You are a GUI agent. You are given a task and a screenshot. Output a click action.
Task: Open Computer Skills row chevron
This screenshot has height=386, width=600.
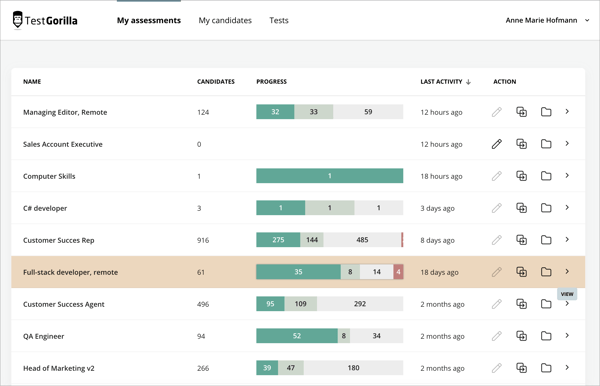click(567, 176)
